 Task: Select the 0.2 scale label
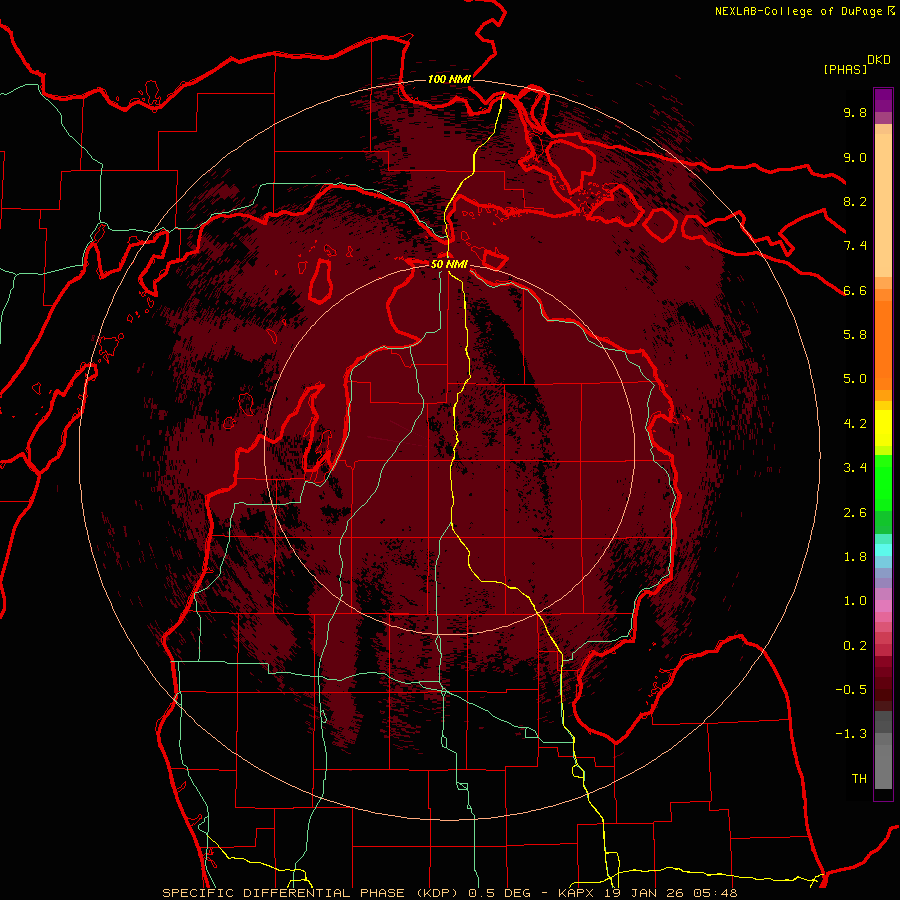[855, 646]
